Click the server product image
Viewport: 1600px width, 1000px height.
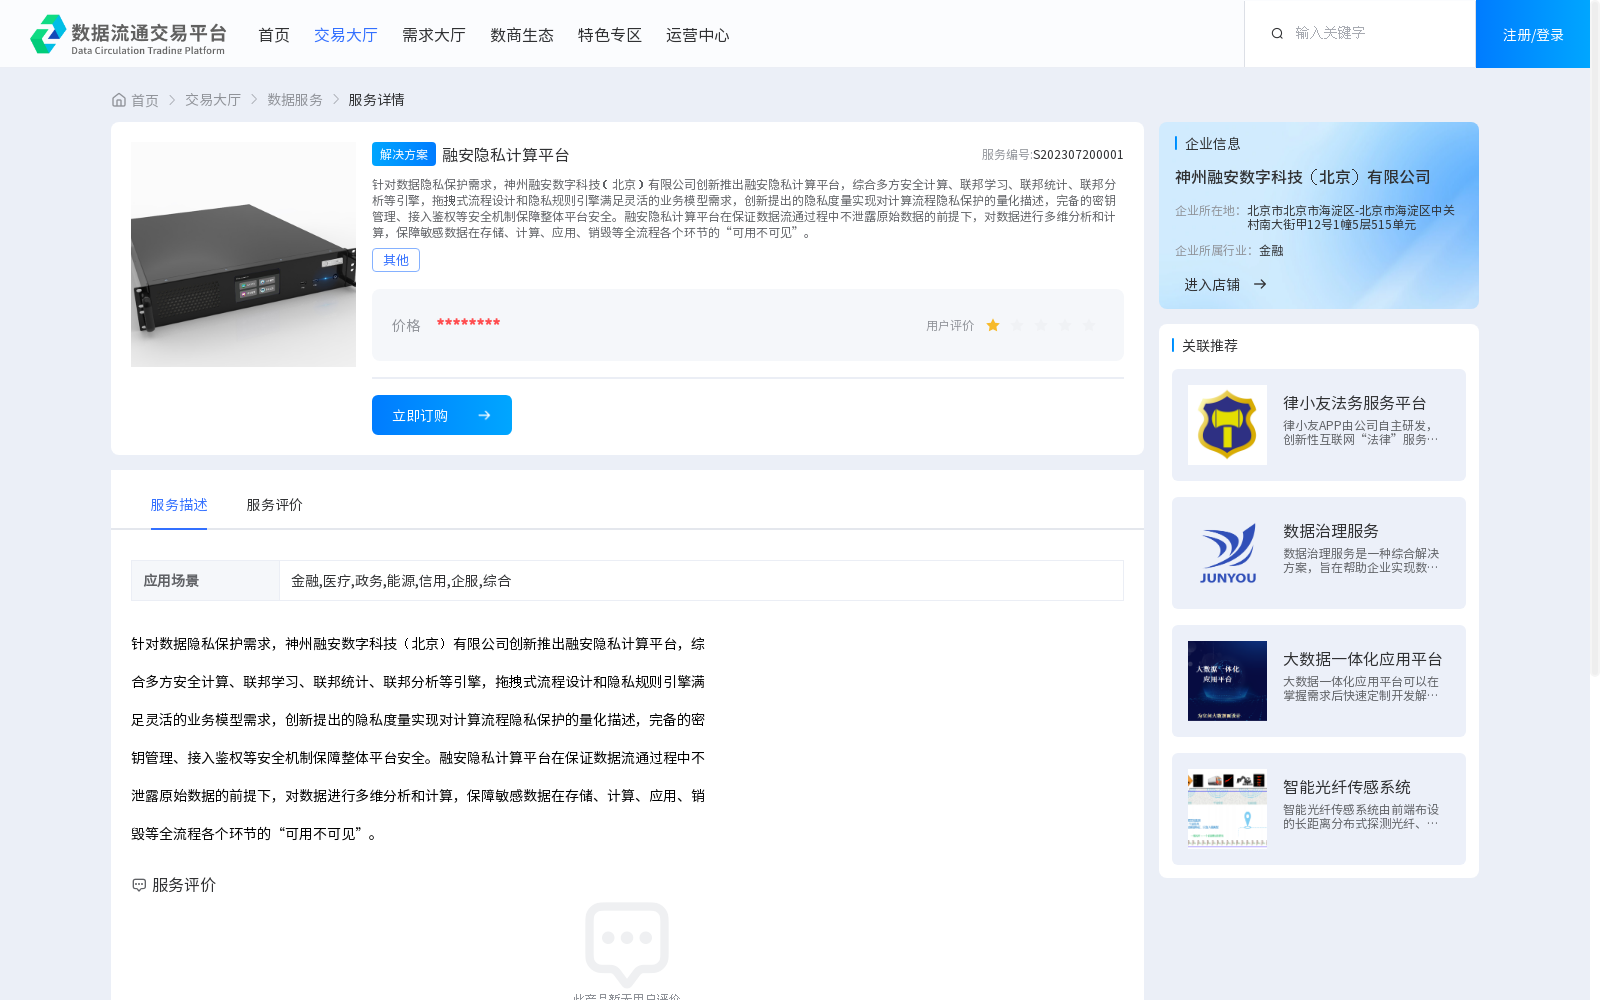(243, 254)
